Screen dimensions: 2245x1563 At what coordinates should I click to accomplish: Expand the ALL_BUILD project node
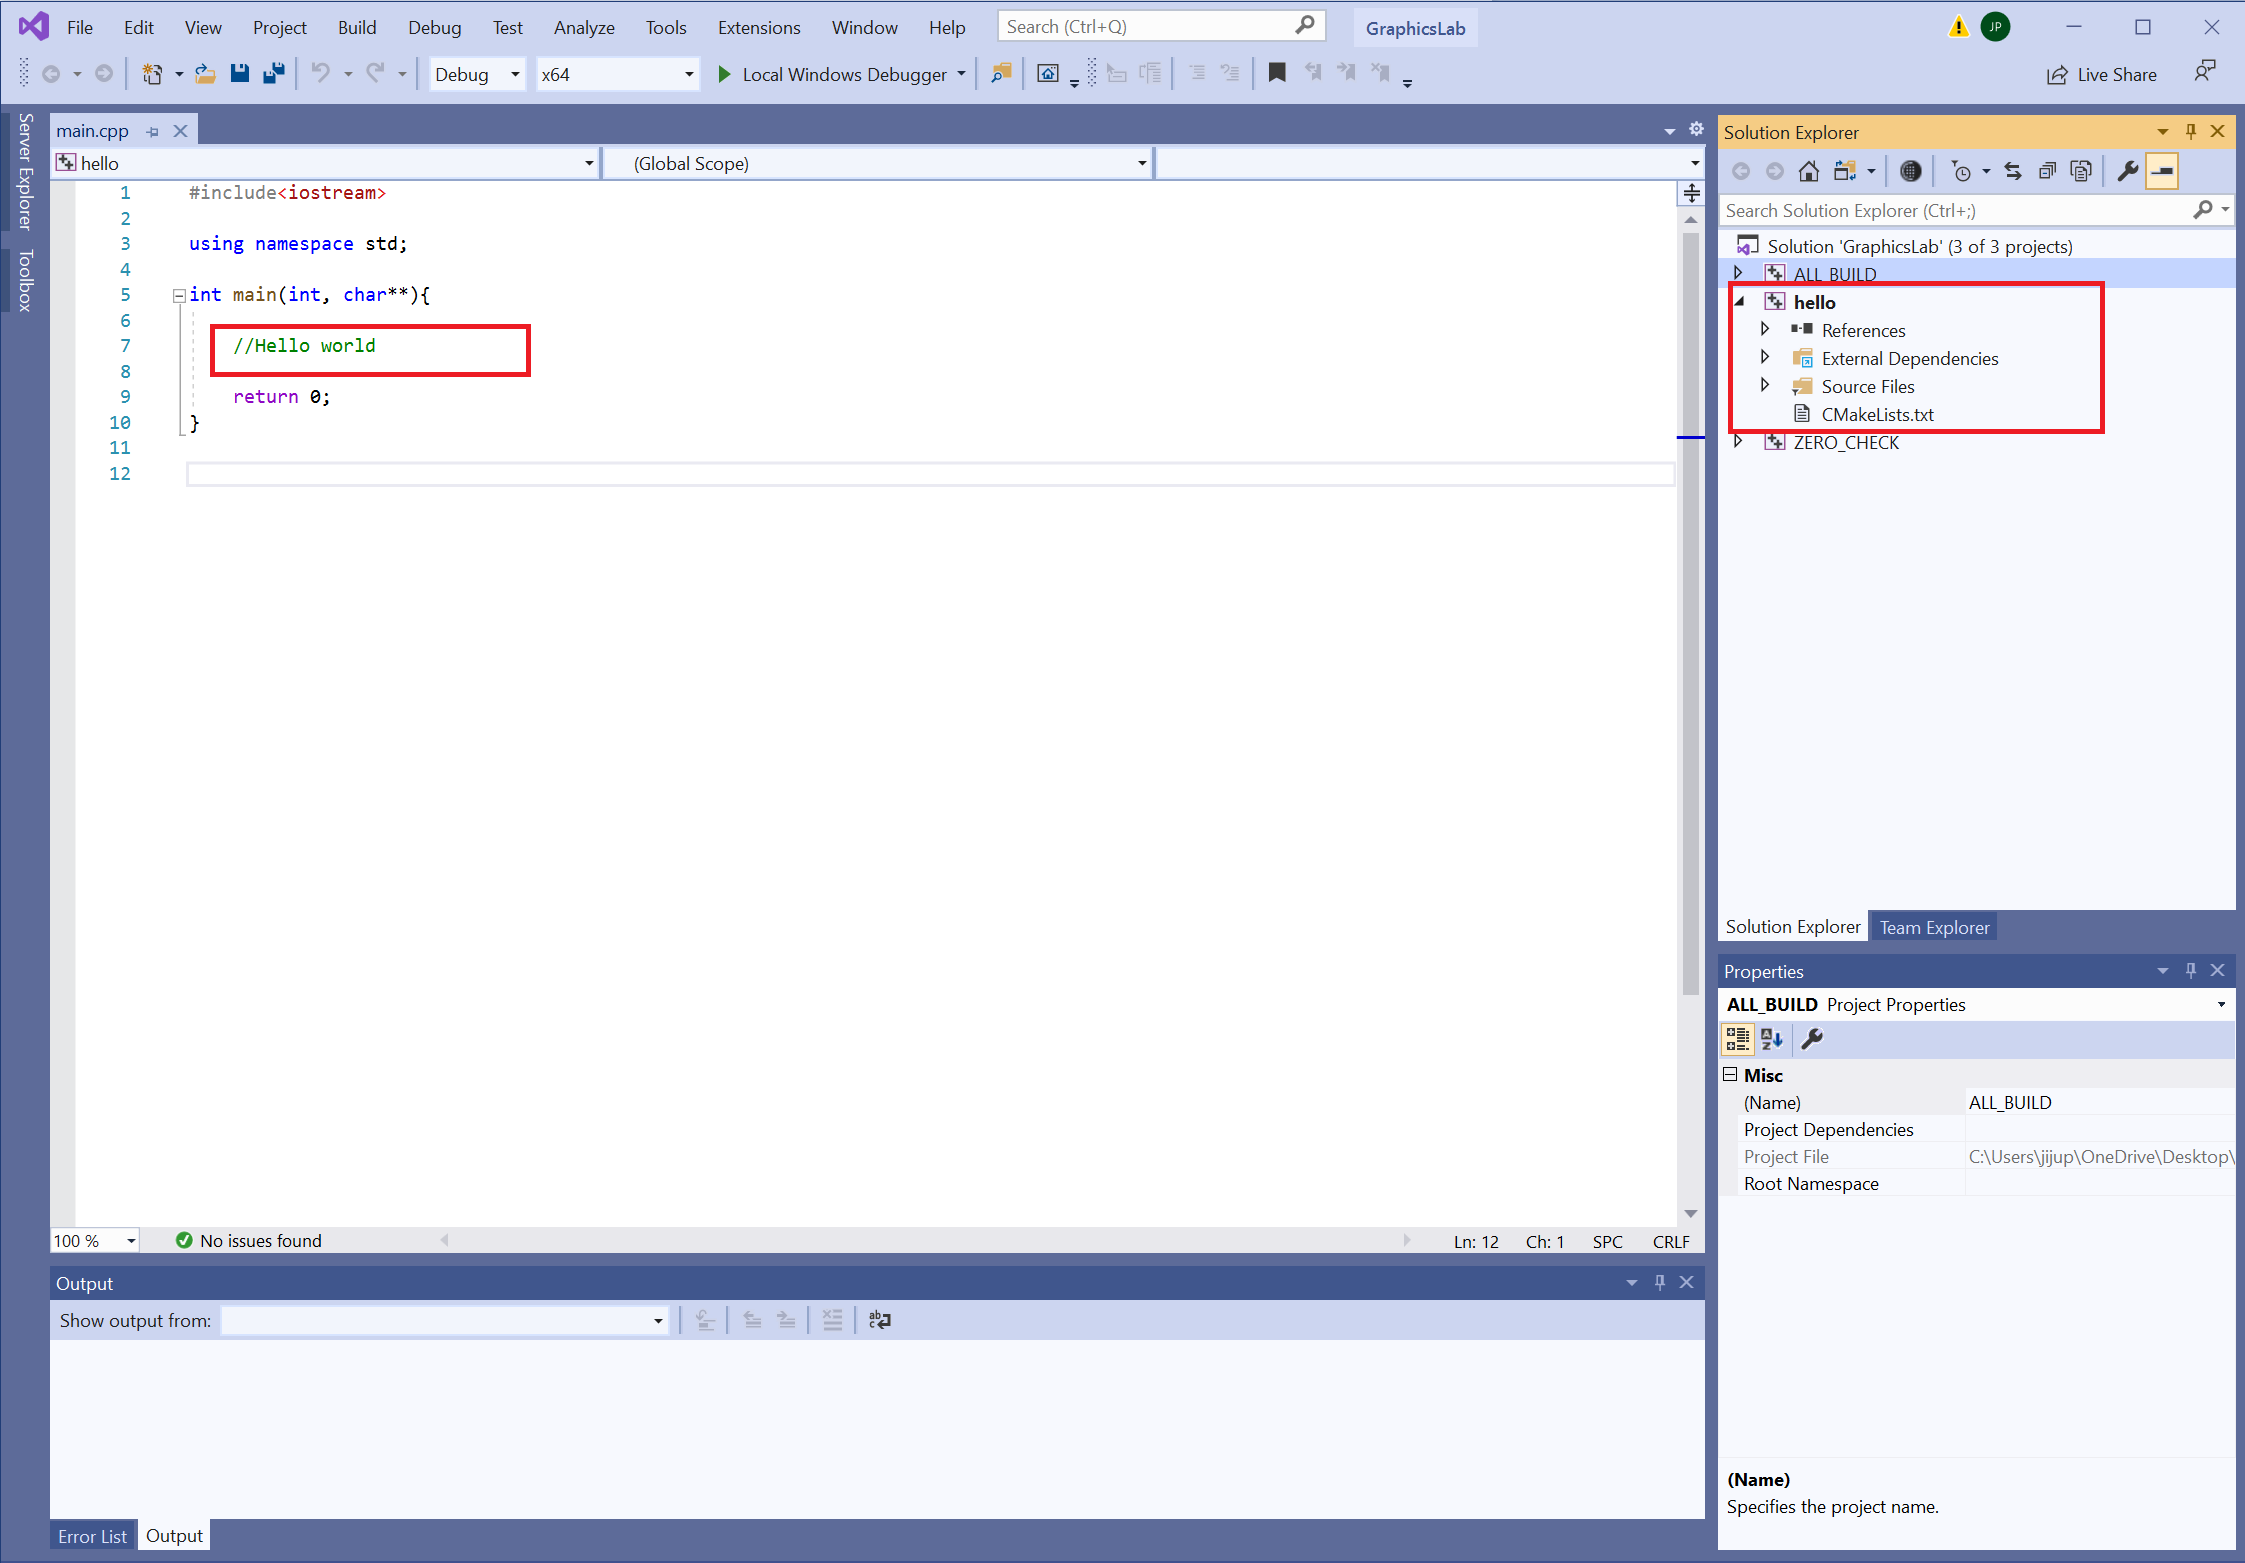pos(1738,273)
